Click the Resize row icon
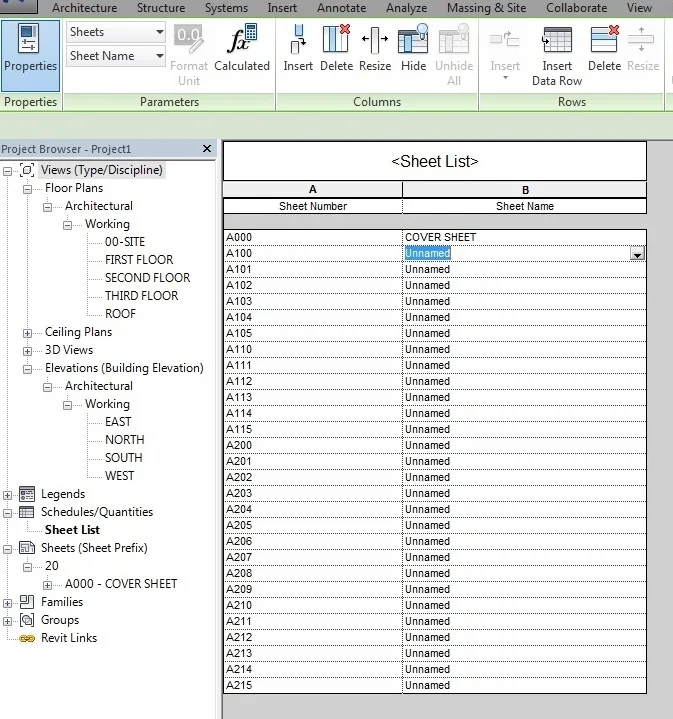The image size is (673, 719). (x=642, y=39)
